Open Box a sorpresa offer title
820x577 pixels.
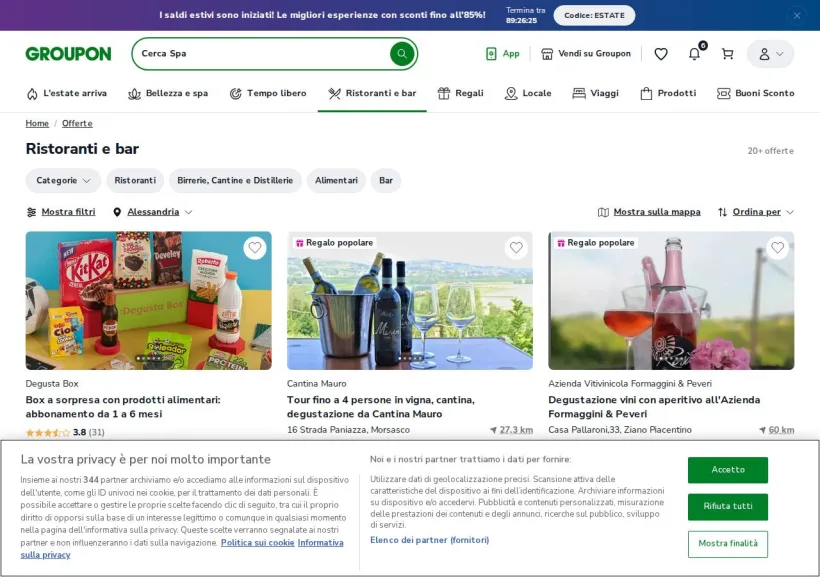(123, 406)
